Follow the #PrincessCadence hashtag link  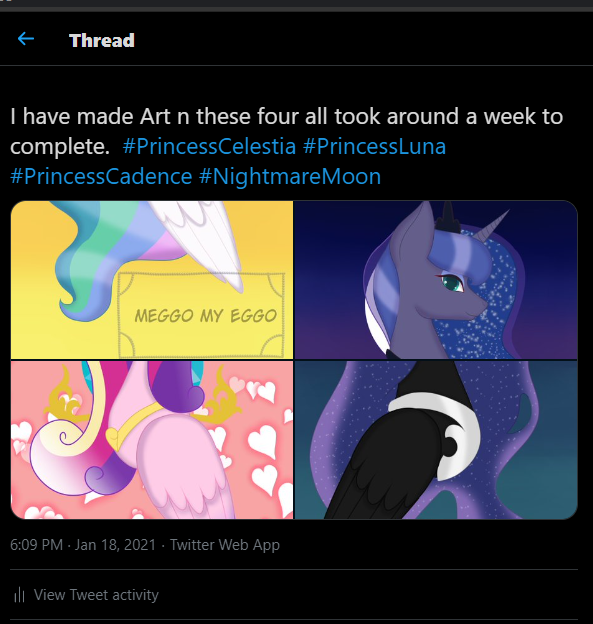pyautogui.click(x=101, y=176)
